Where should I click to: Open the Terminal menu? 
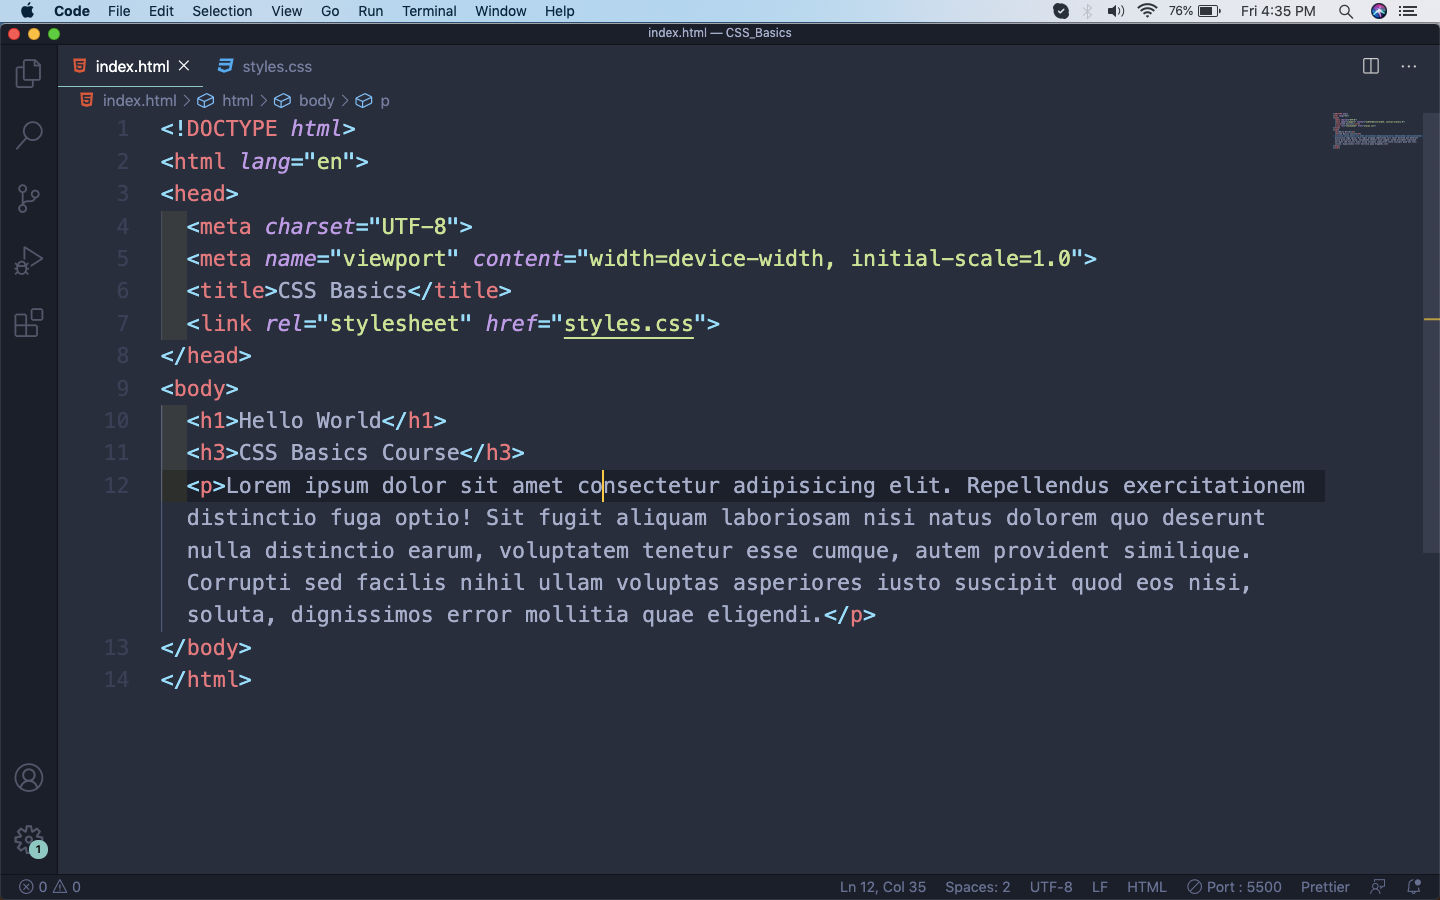click(x=429, y=11)
